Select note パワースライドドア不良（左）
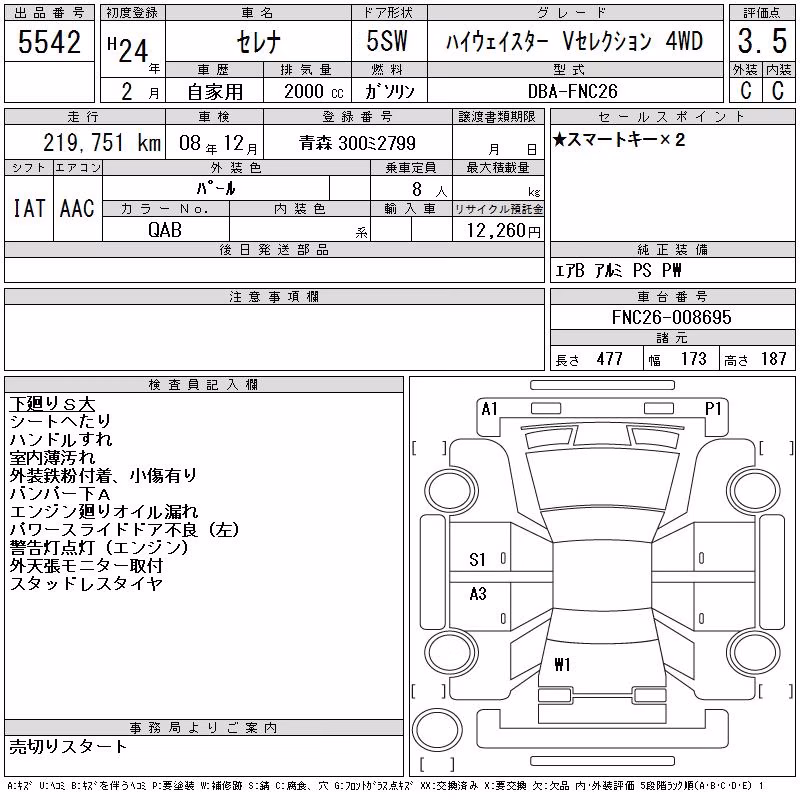 [x=124, y=530]
